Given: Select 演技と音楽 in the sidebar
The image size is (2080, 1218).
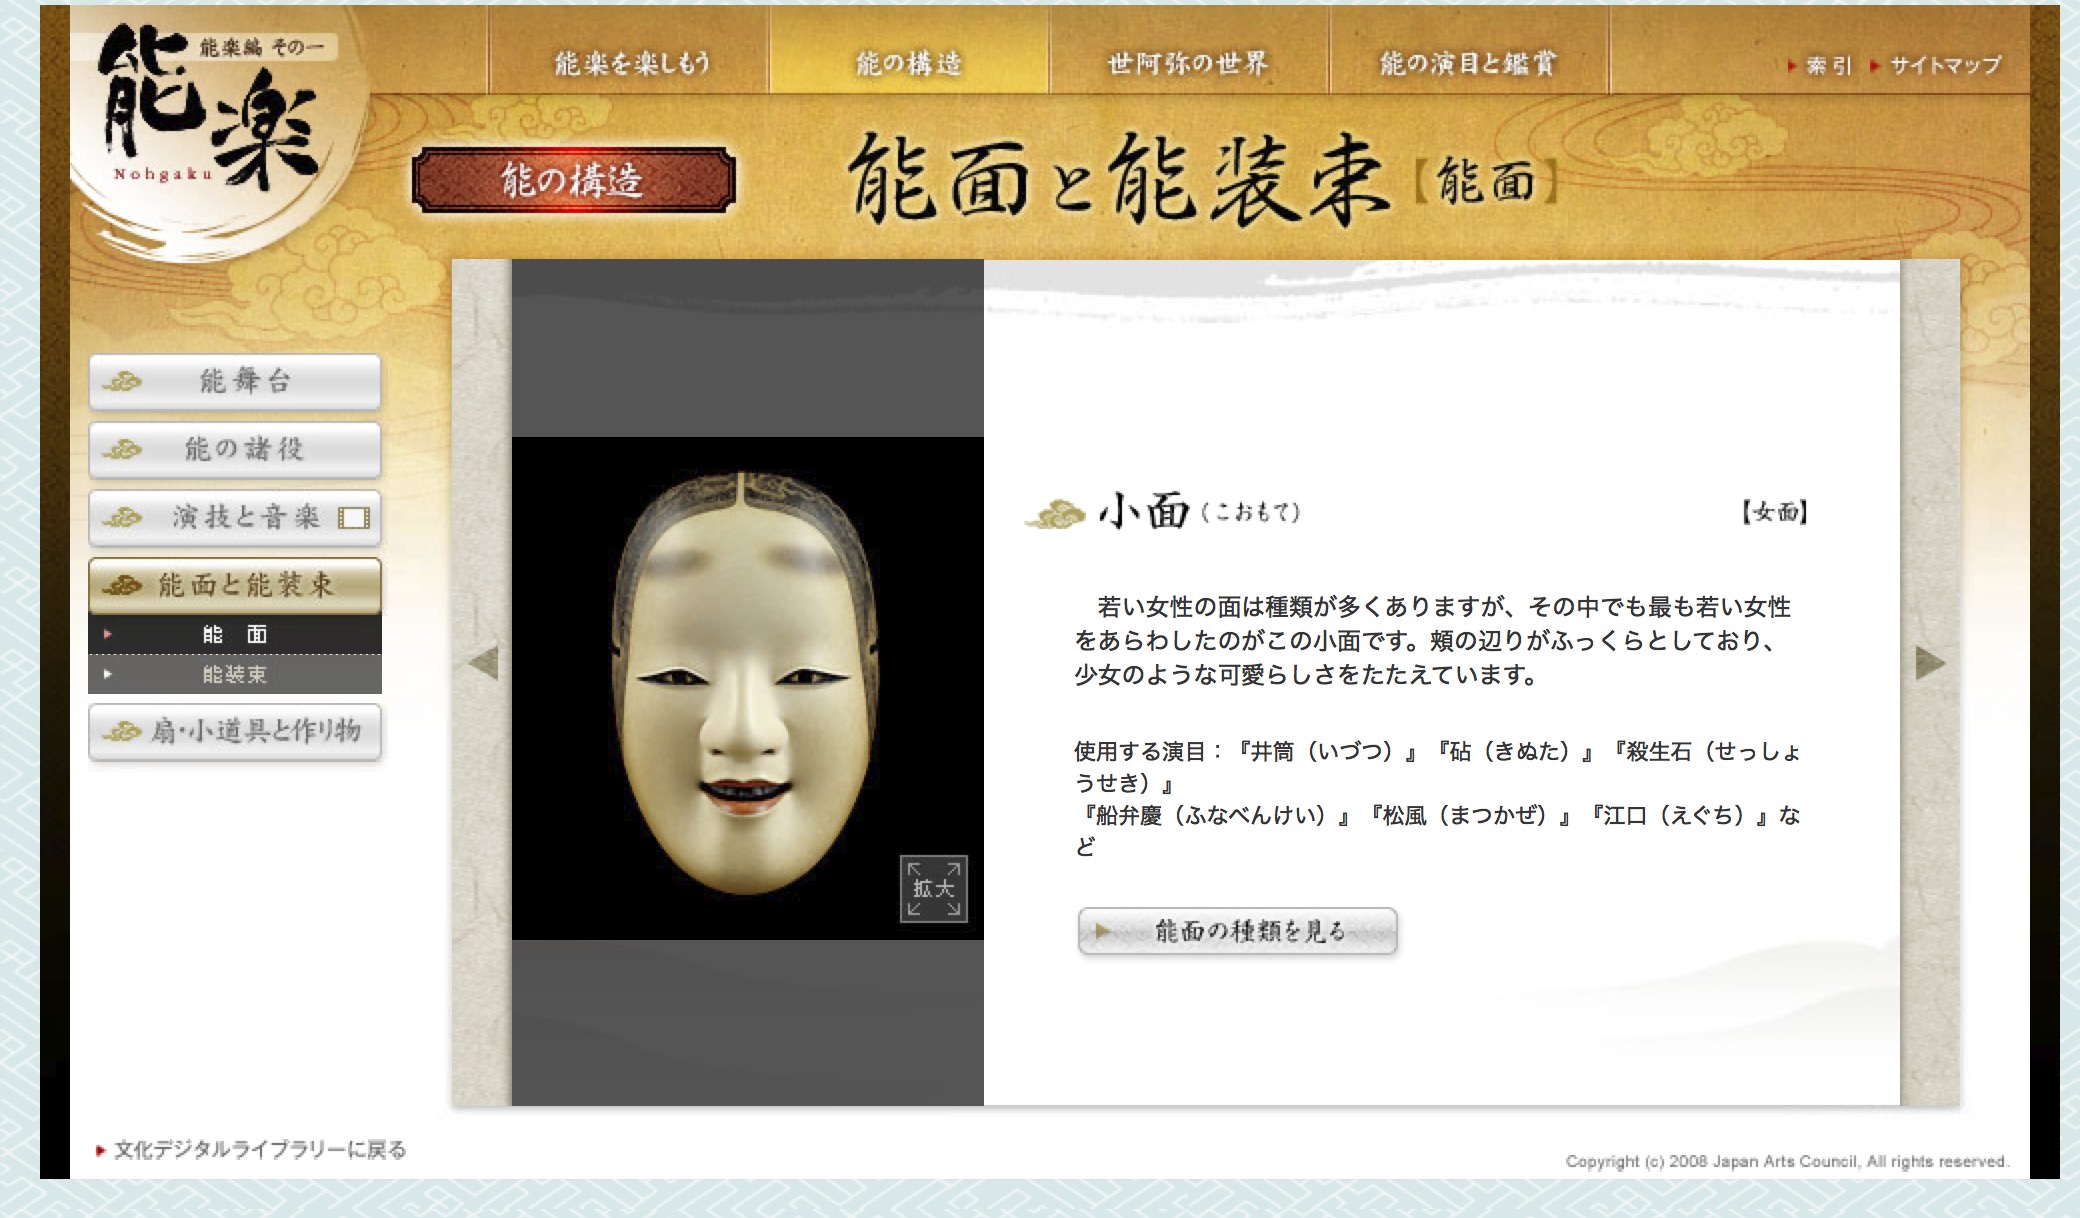Looking at the screenshot, I should [x=235, y=517].
